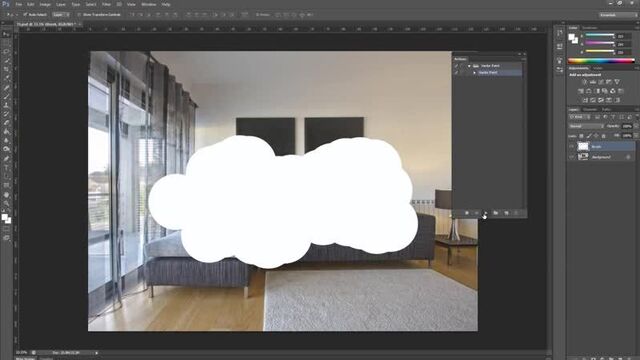
Task: Open the Kind filter dropdown in Layers
Action: [x=578, y=117]
